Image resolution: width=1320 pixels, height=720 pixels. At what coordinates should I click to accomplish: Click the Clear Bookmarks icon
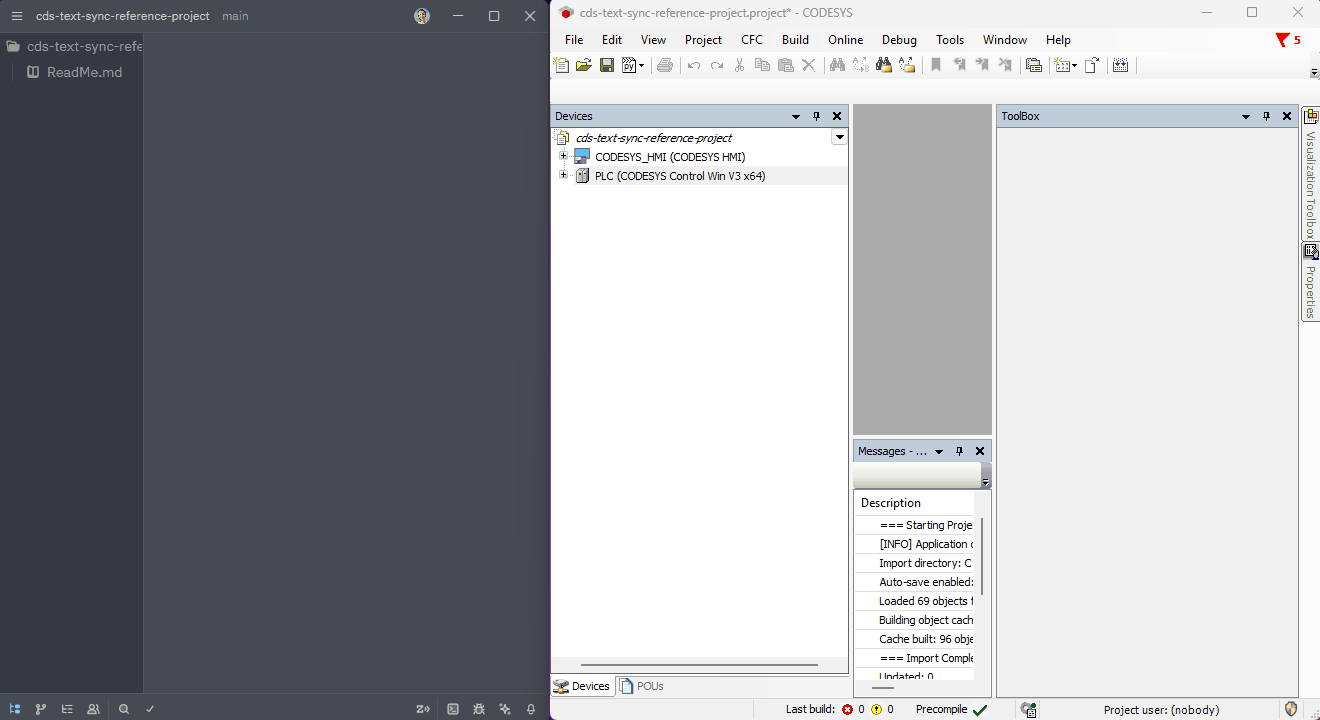(1005, 65)
